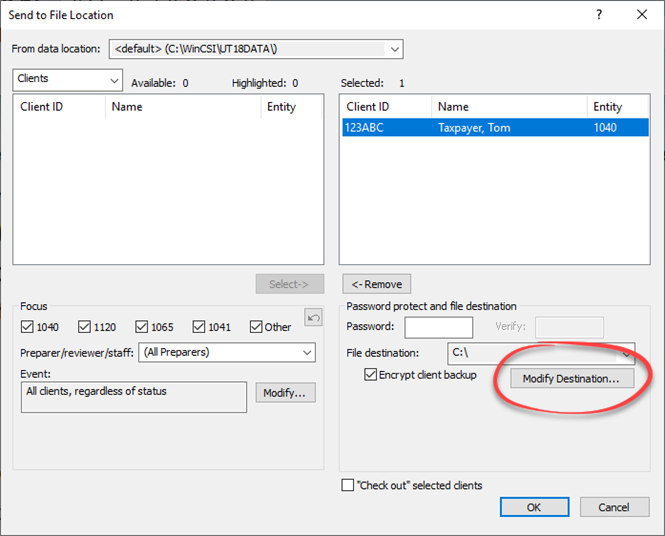Click the focus reset arrow icon
The height and width of the screenshot is (536, 665).
314,319
